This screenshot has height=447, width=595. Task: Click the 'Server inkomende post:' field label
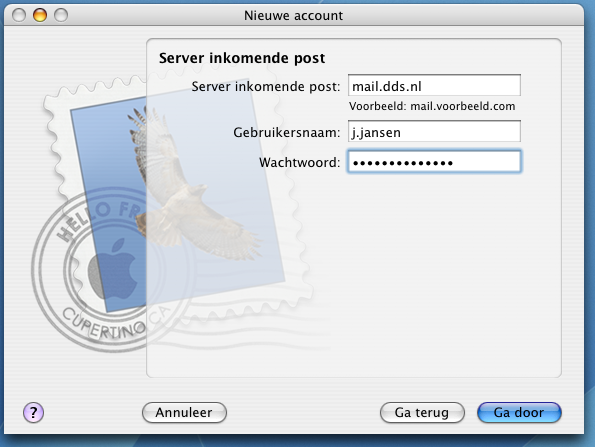[x=266, y=87]
